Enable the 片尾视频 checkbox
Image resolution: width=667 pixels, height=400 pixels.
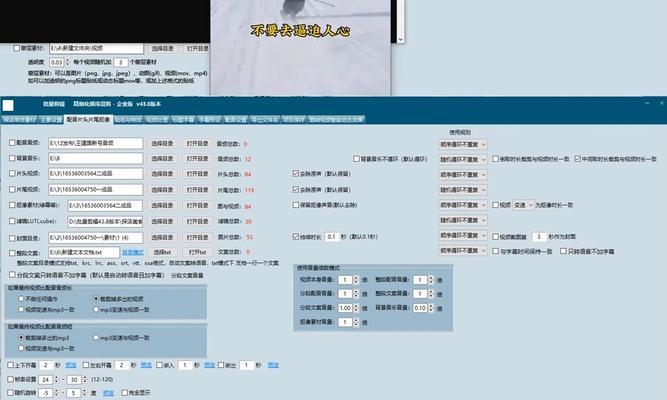[x=12, y=189]
